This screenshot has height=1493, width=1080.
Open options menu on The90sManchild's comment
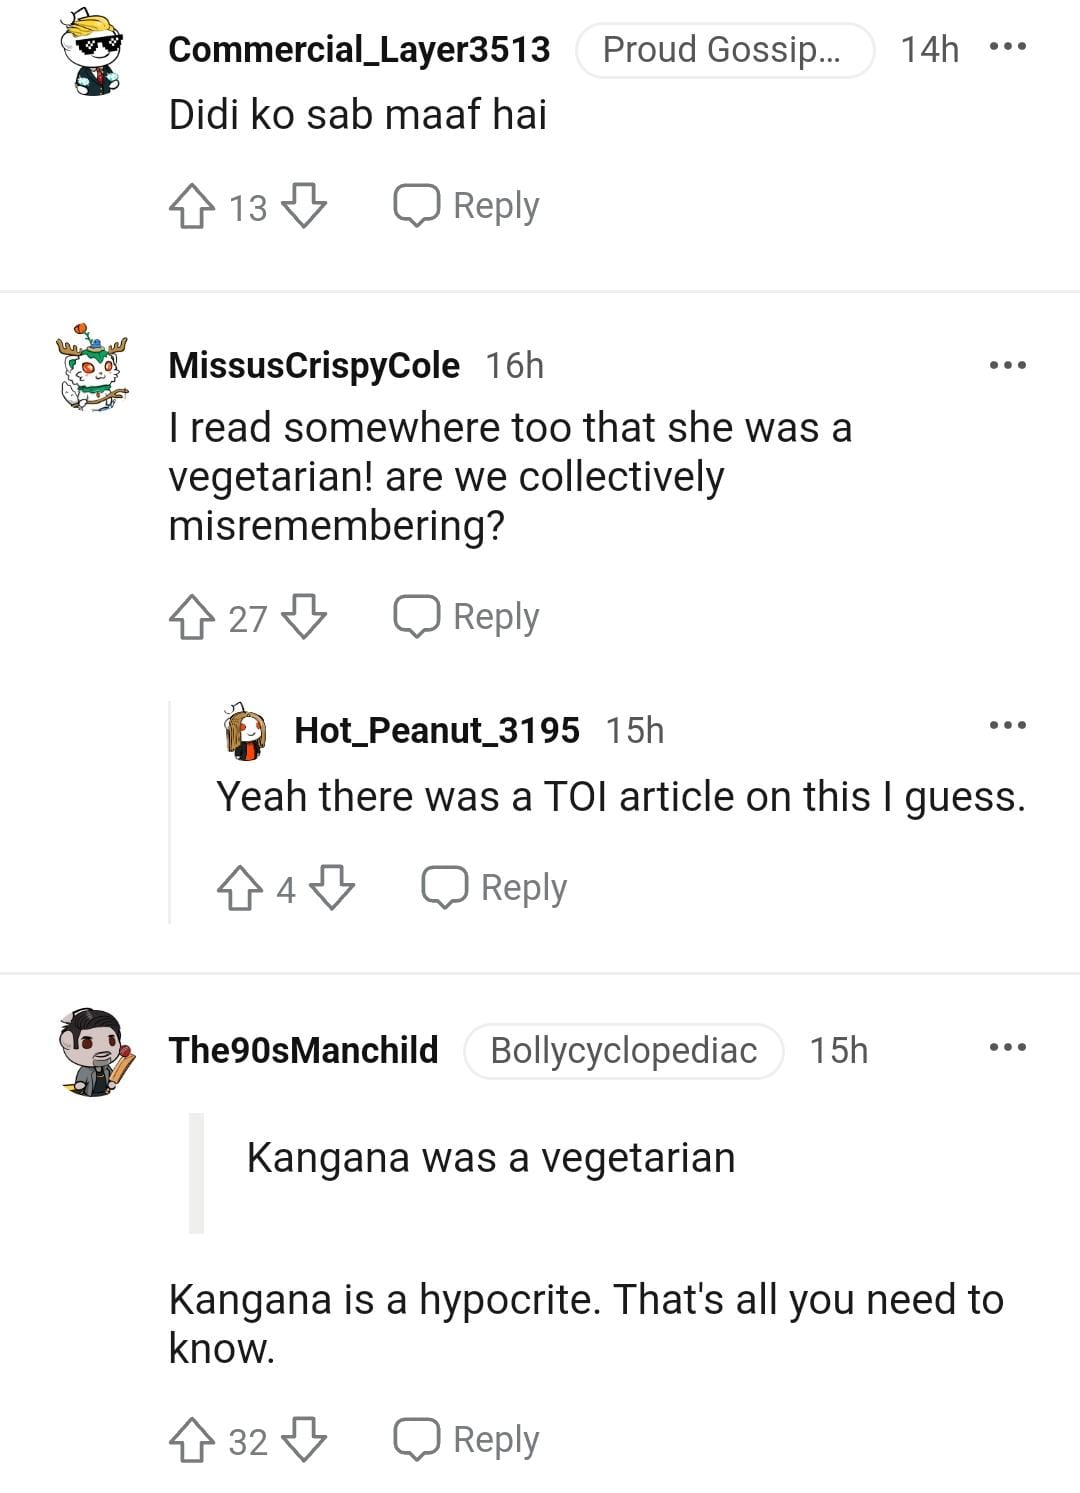click(x=1007, y=1048)
